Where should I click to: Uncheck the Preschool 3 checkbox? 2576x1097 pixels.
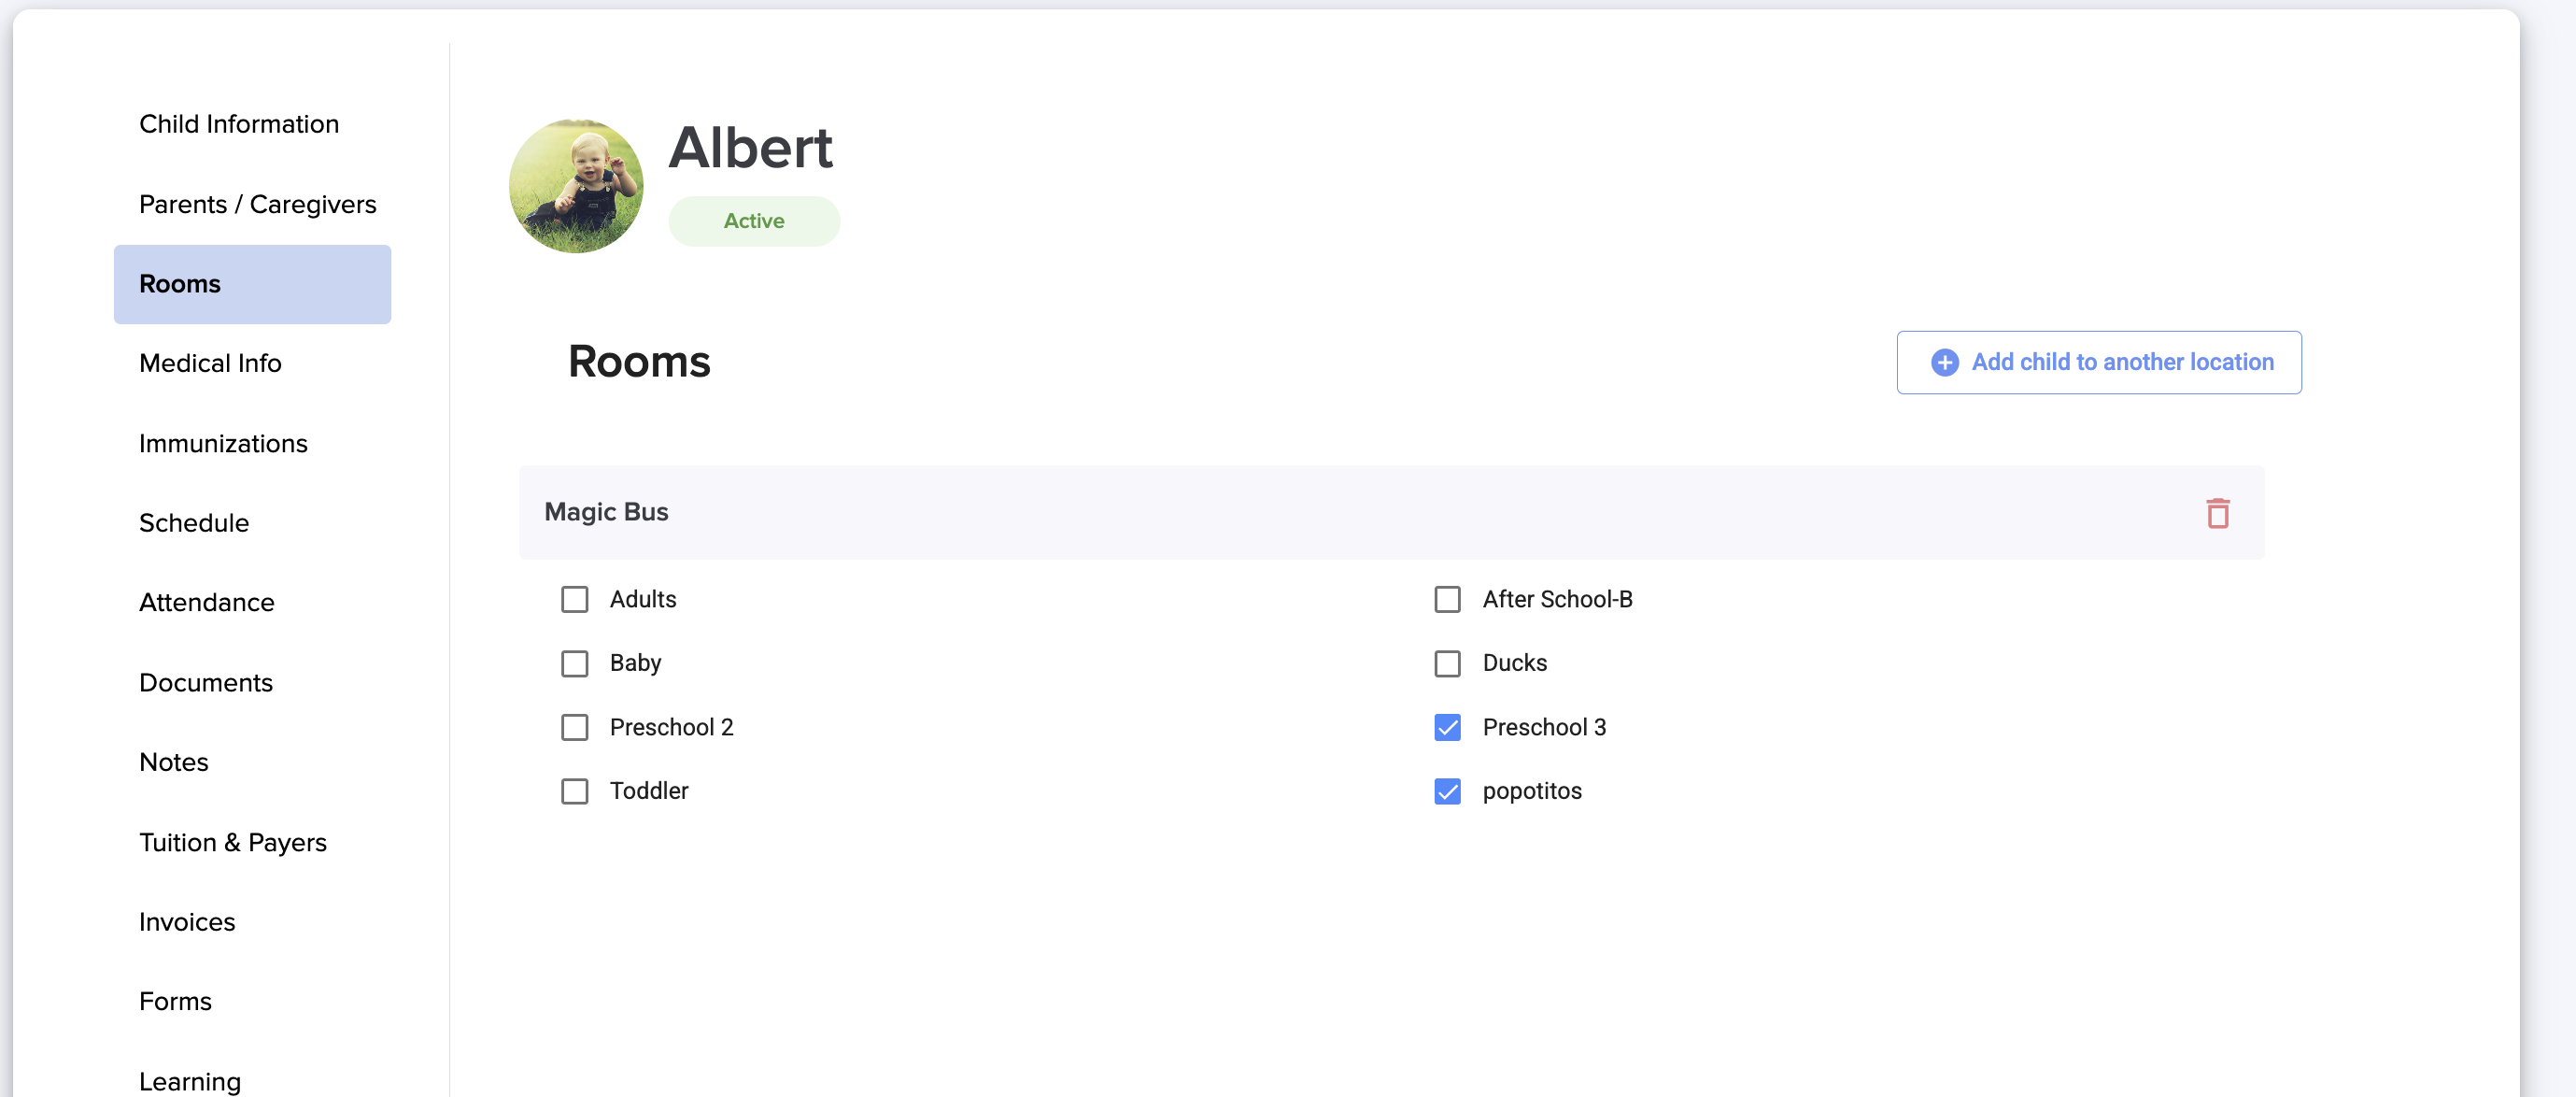[x=1447, y=727]
